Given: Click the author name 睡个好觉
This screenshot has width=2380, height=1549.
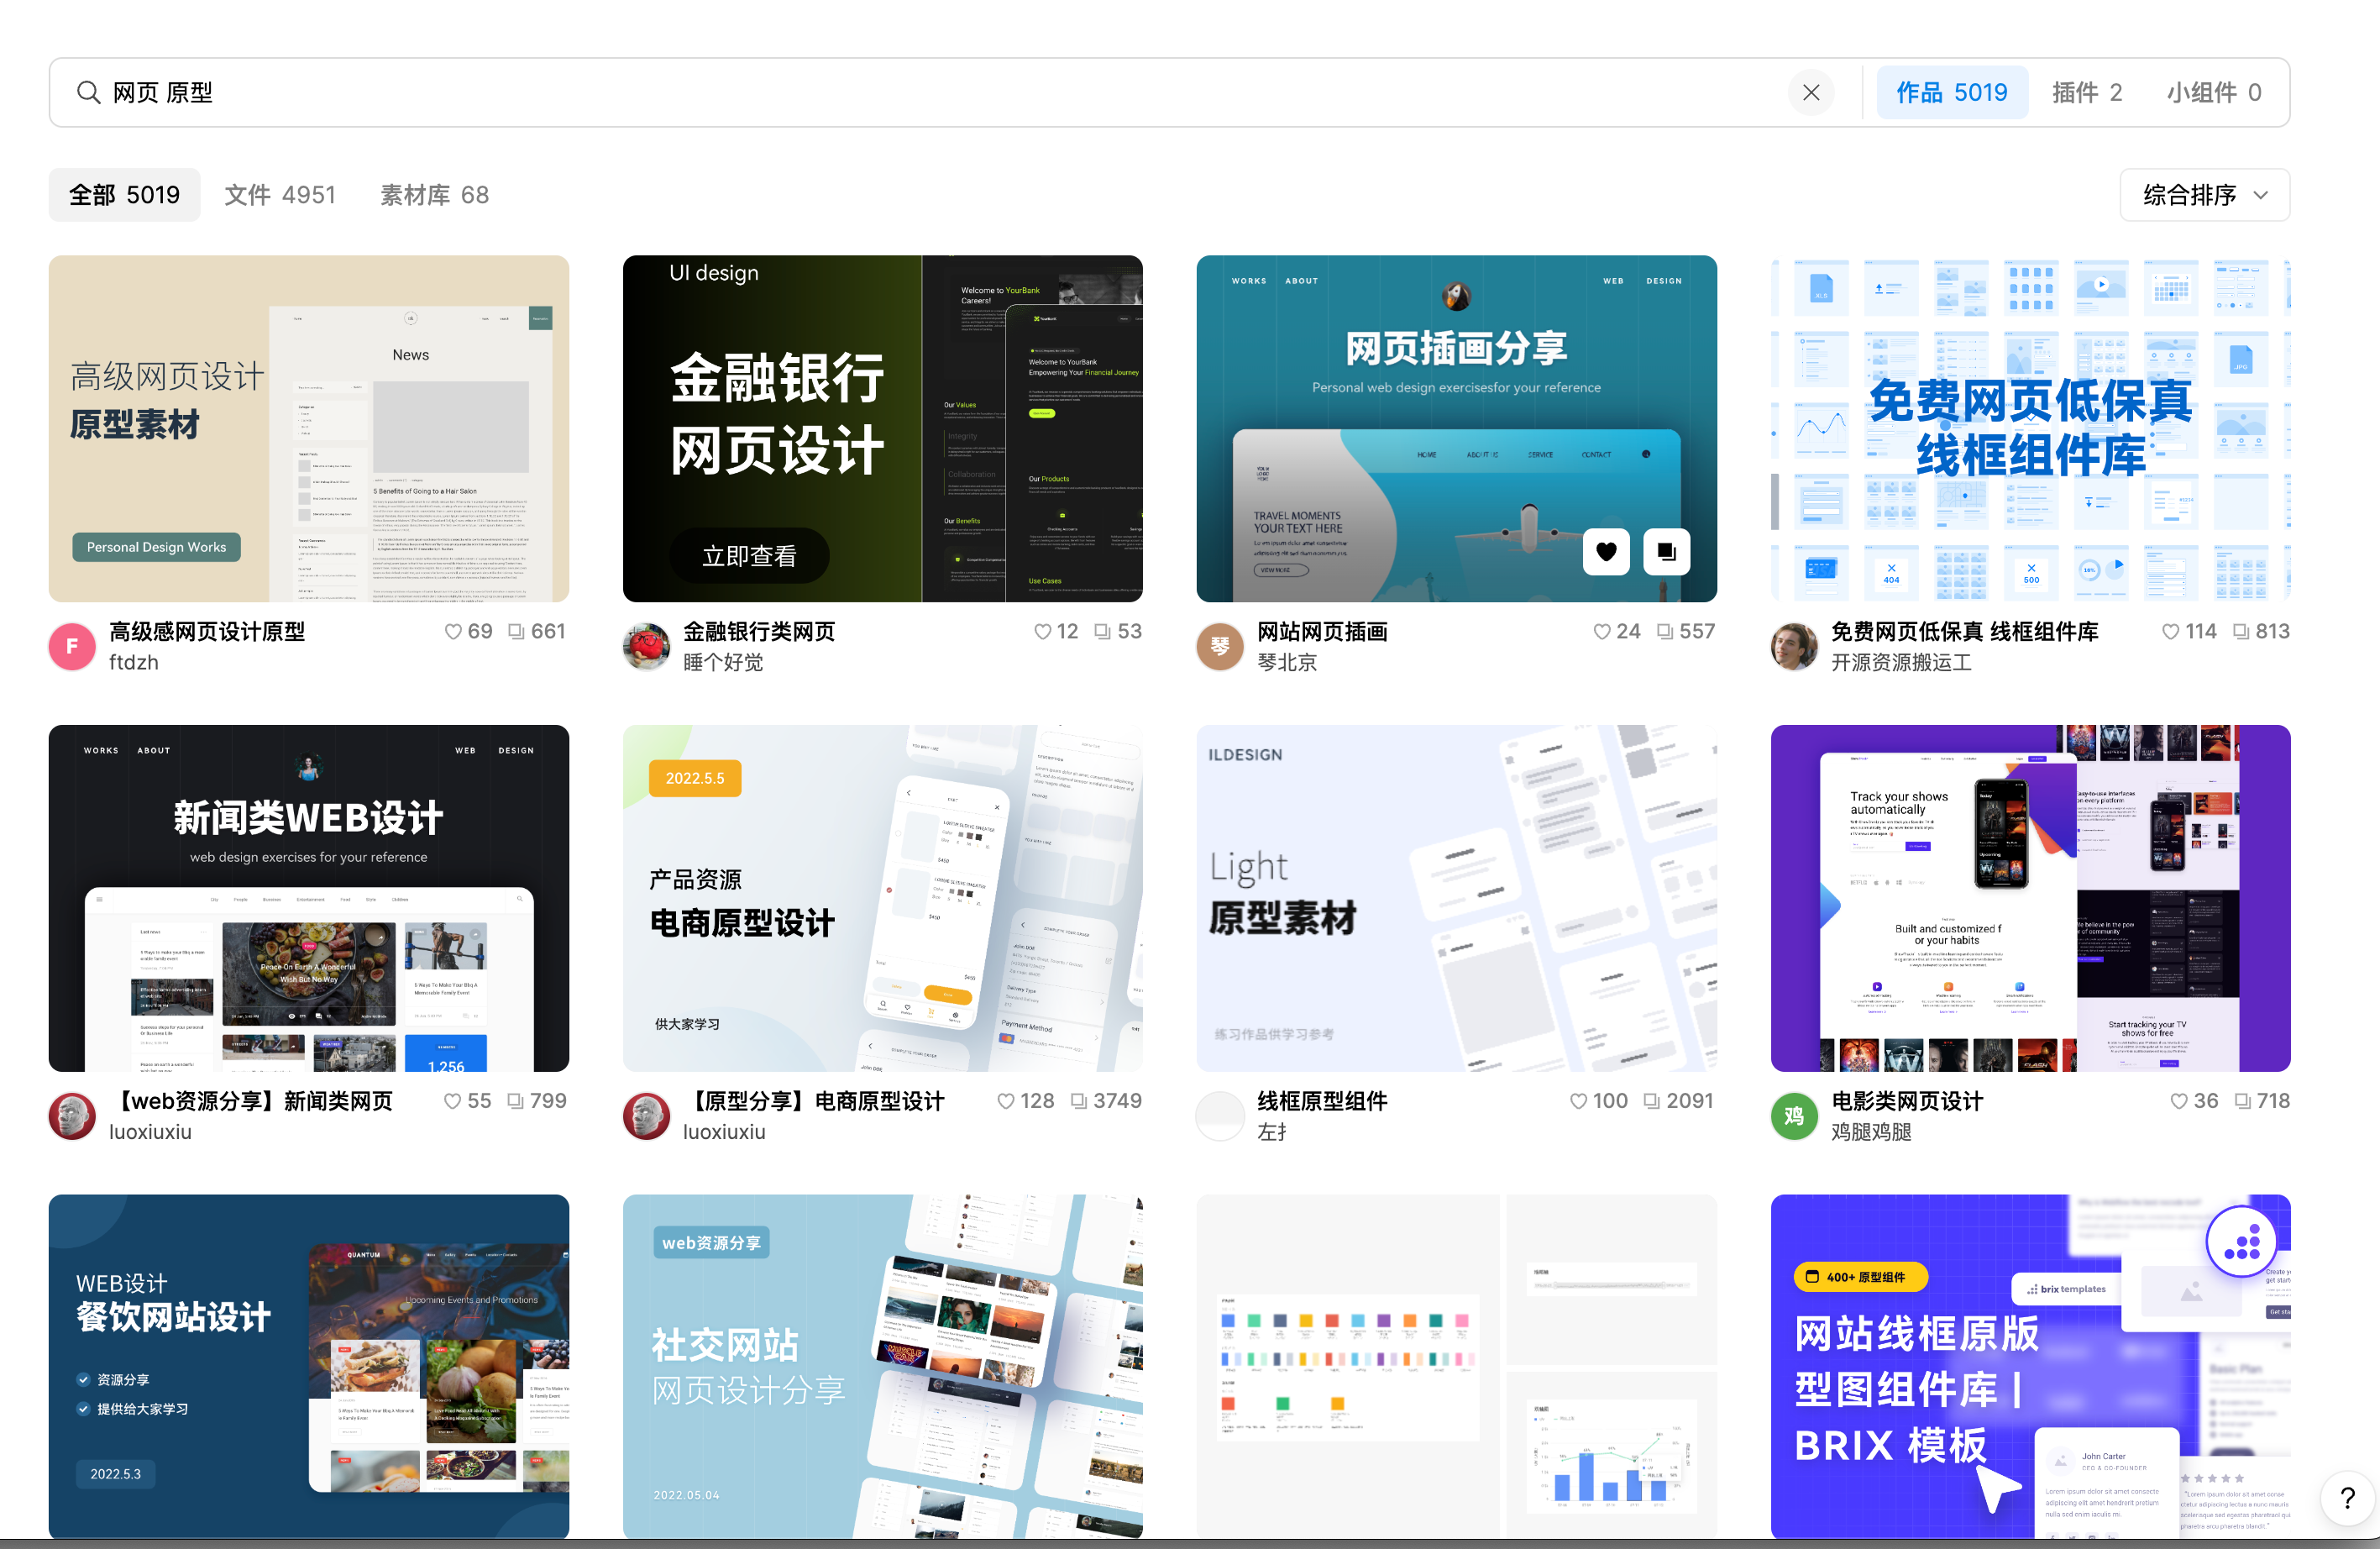Looking at the screenshot, I should click(x=723, y=662).
